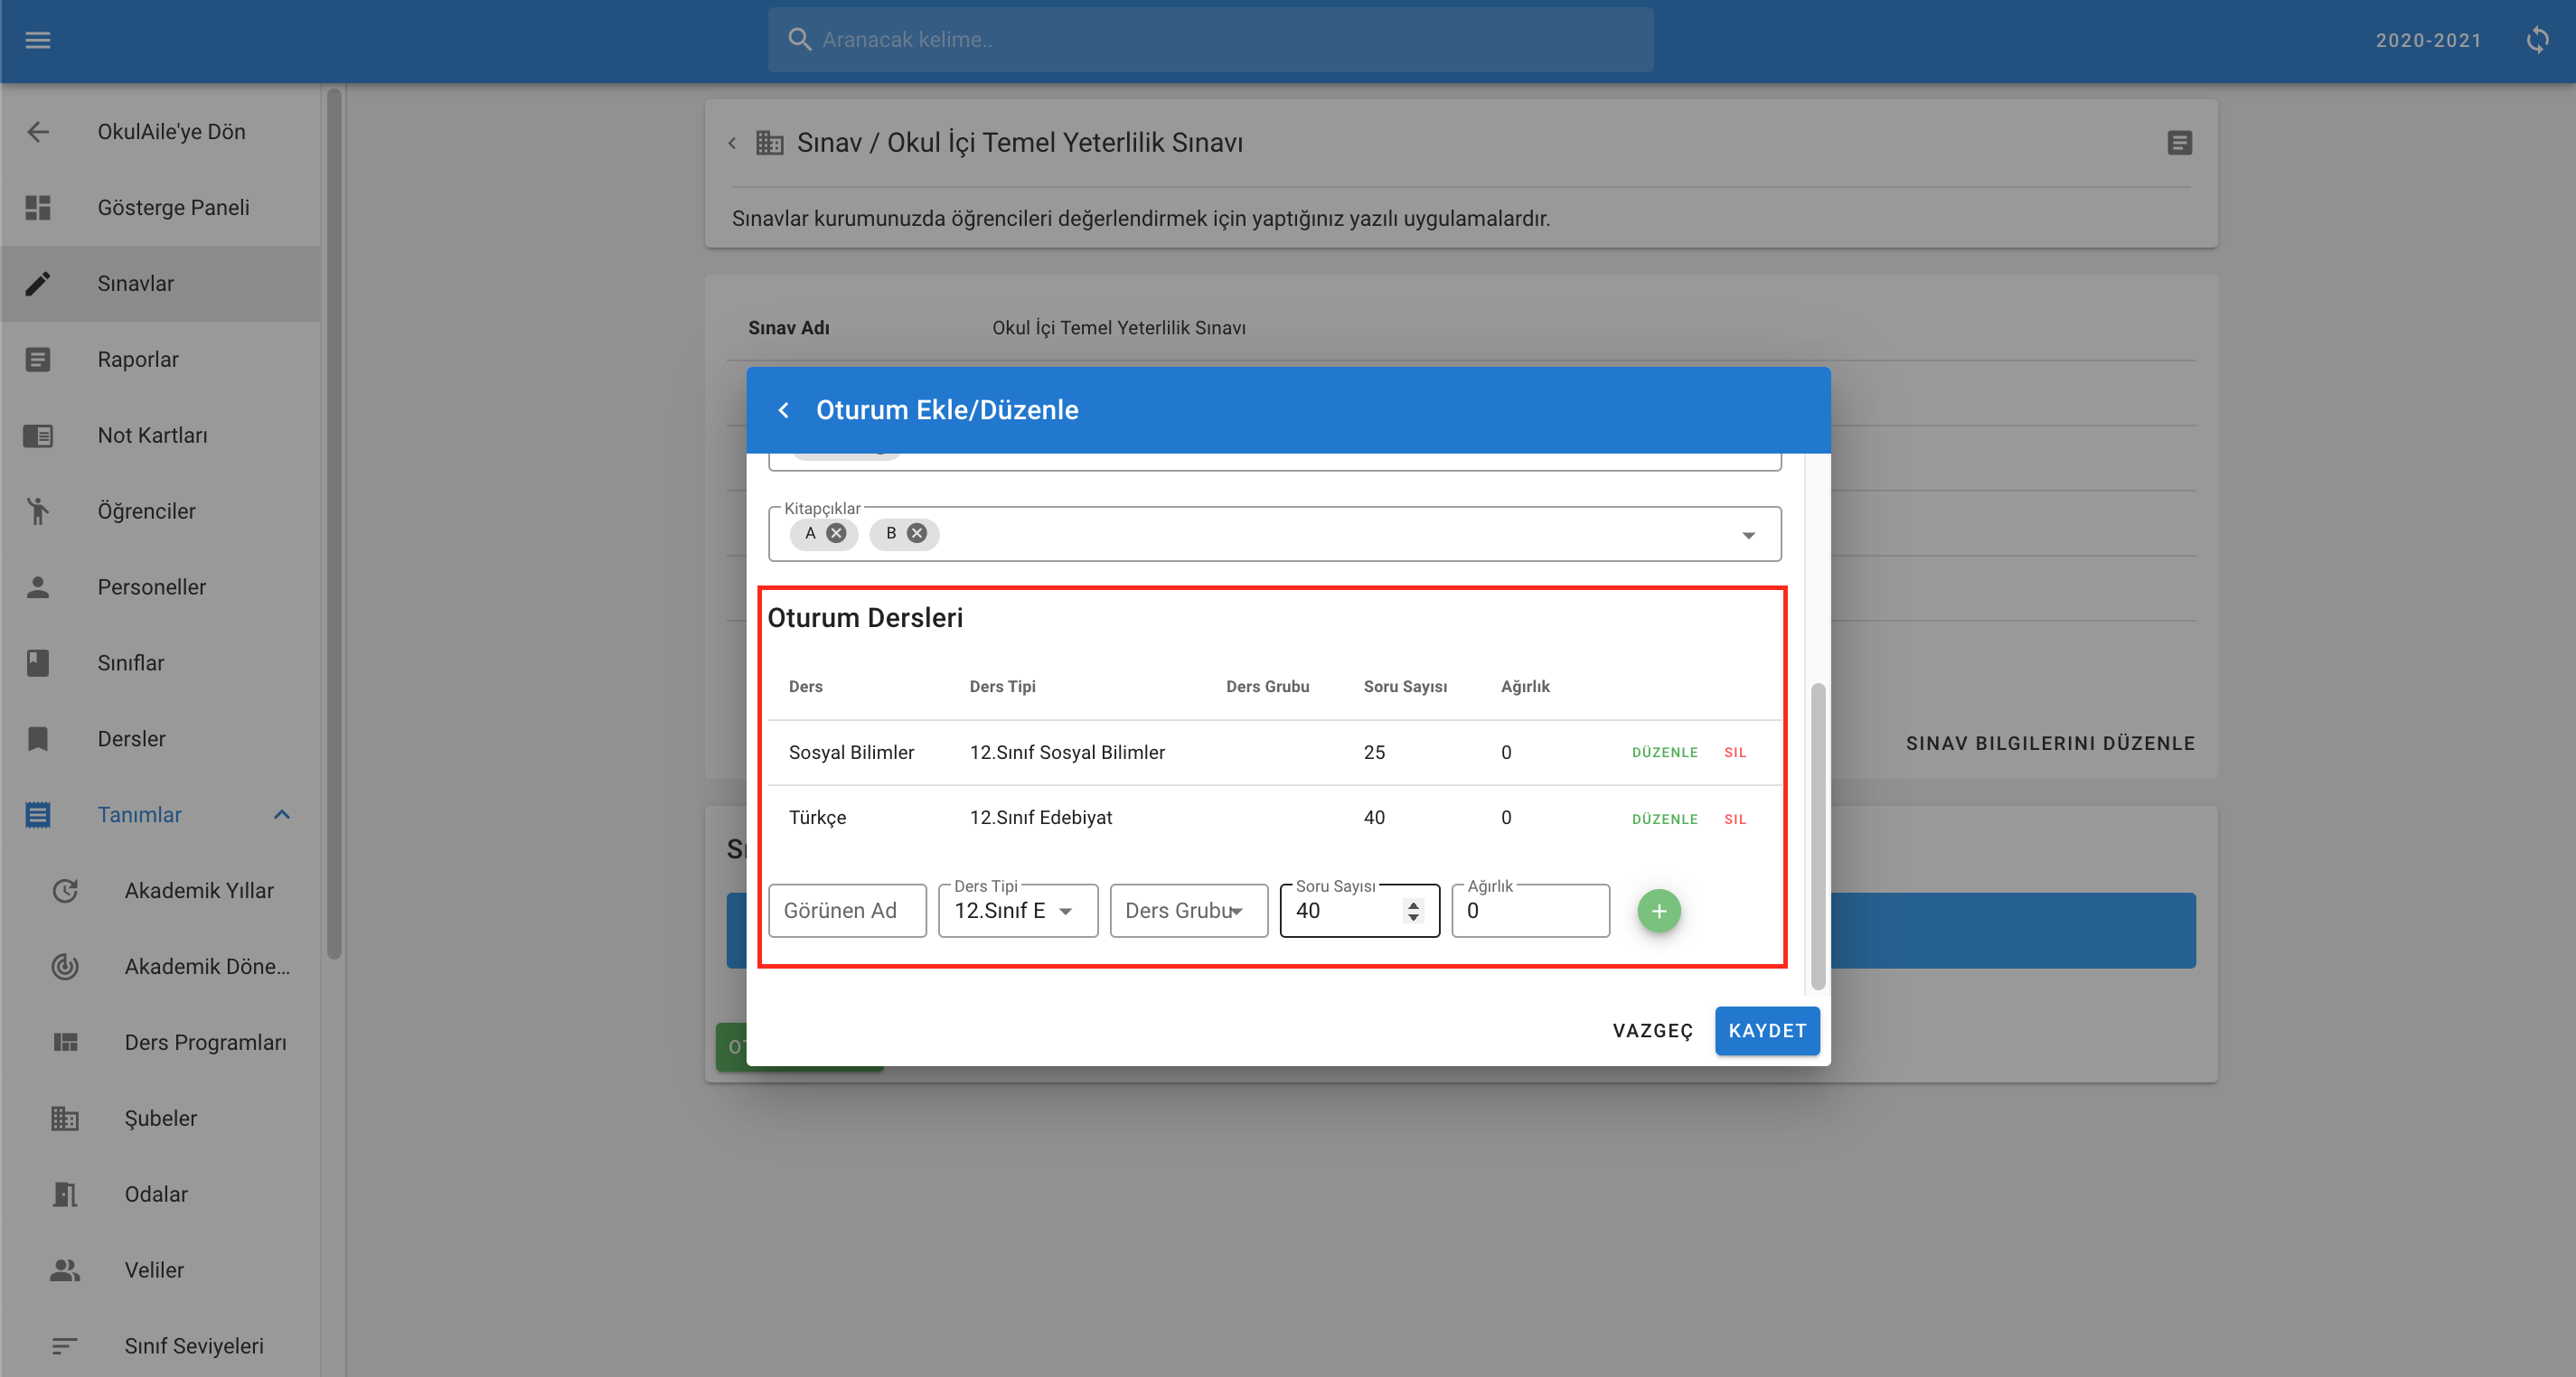Focus the Görünen Ad input field
The width and height of the screenshot is (2576, 1377).
[x=847, y=911]
